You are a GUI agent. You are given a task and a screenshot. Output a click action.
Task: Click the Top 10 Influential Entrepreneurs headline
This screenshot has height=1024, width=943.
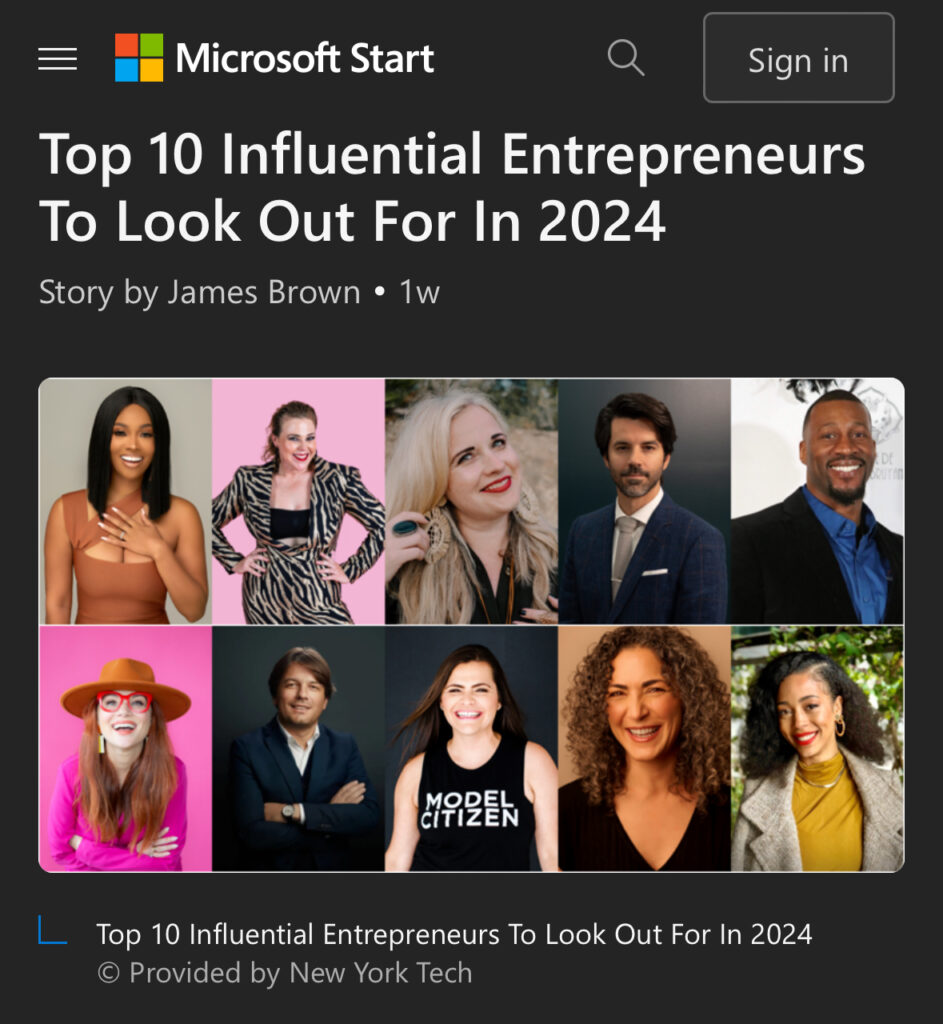(x=452, y=189)
